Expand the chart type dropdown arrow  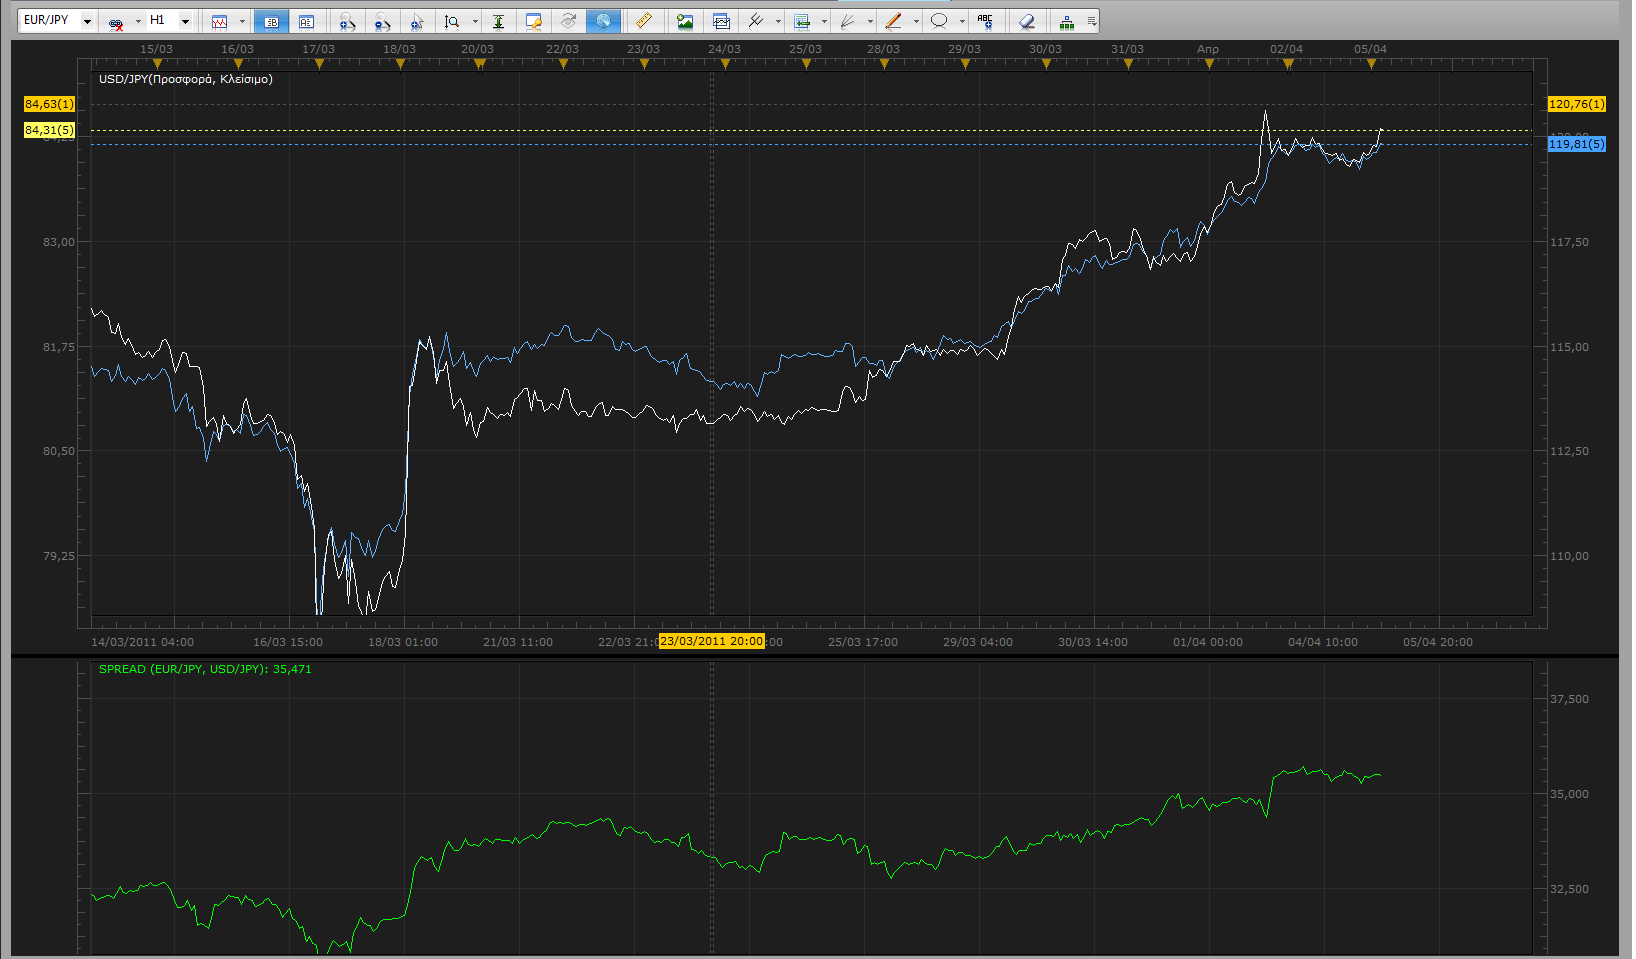pyautogui.click(x=242, y=21)
